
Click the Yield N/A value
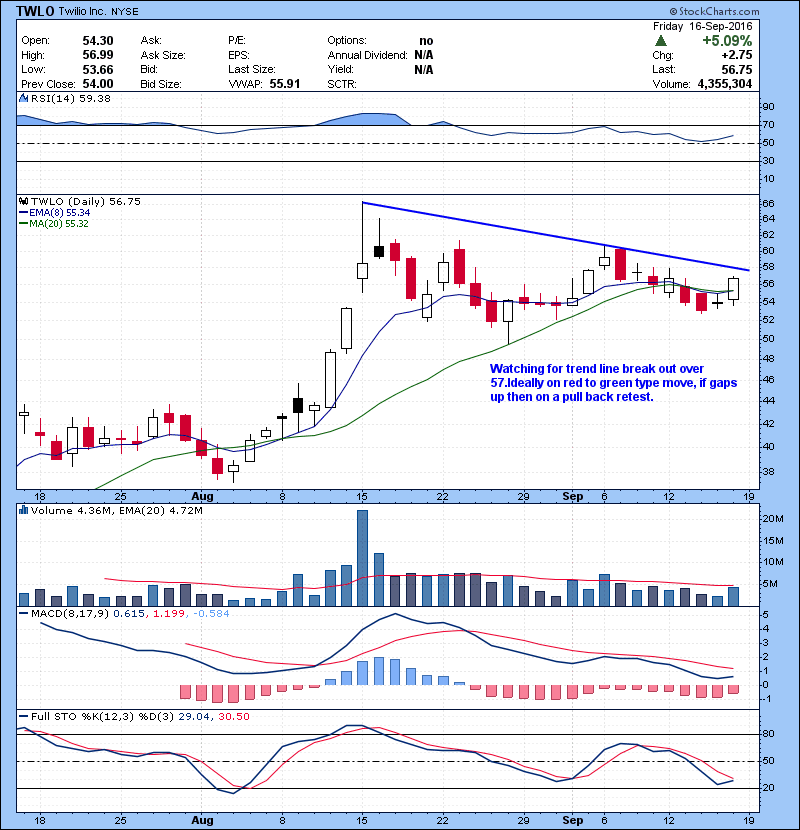click(424, 69)
